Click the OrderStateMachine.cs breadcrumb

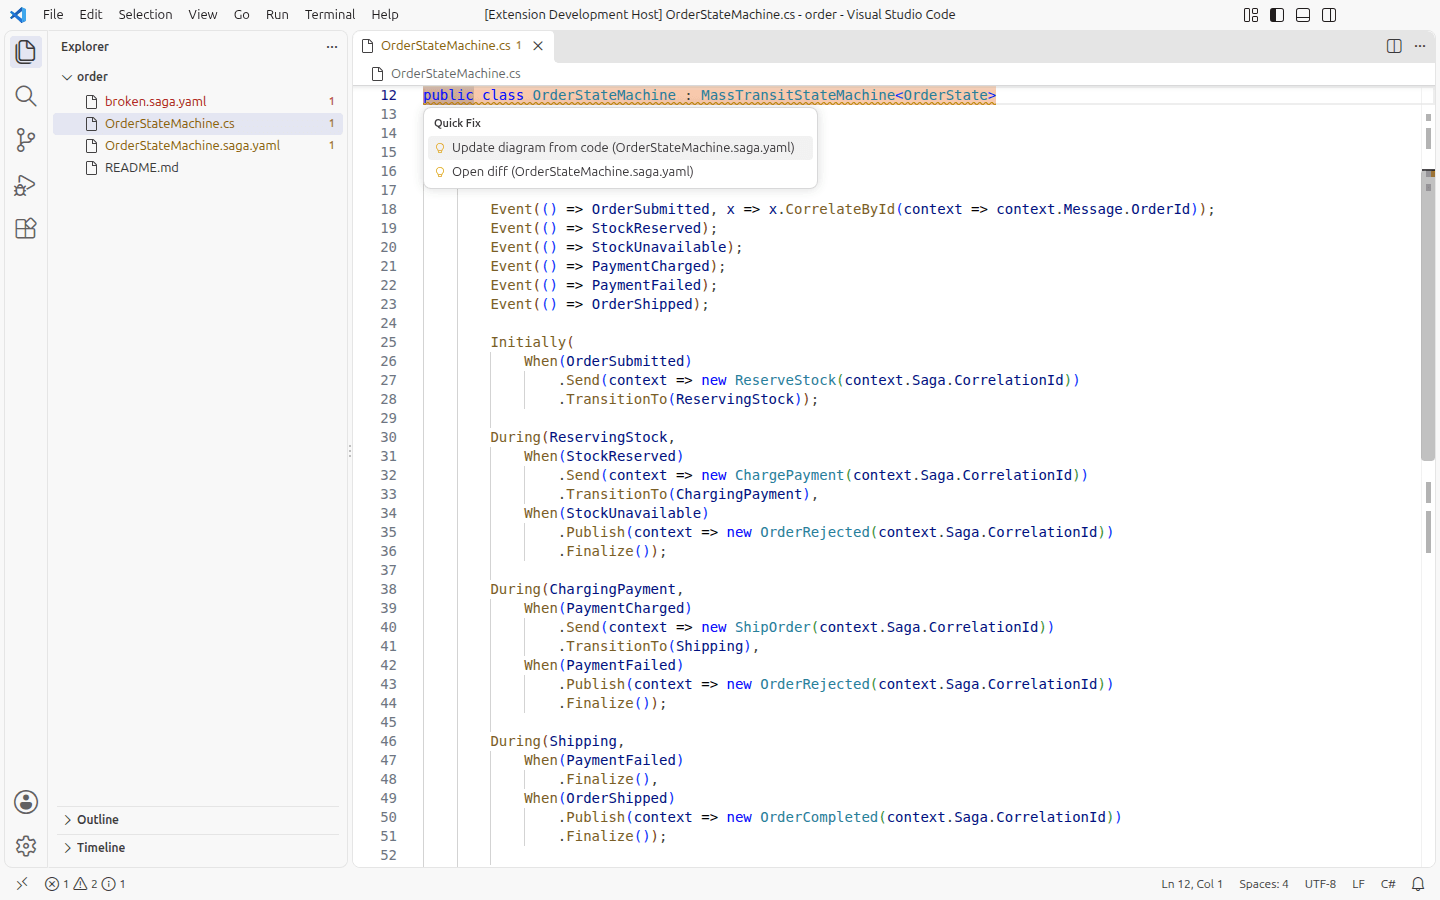tap(446, 74)
